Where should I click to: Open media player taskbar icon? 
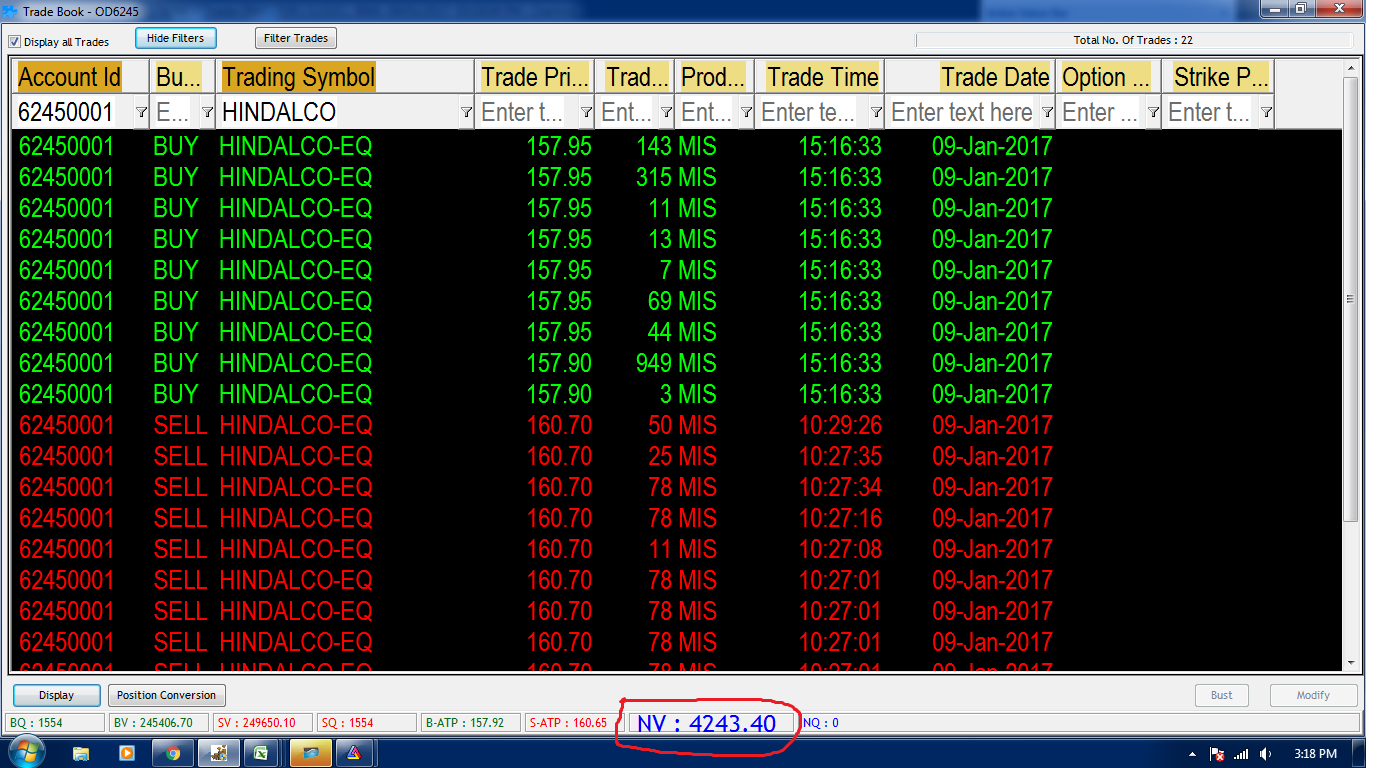[127, 753]
